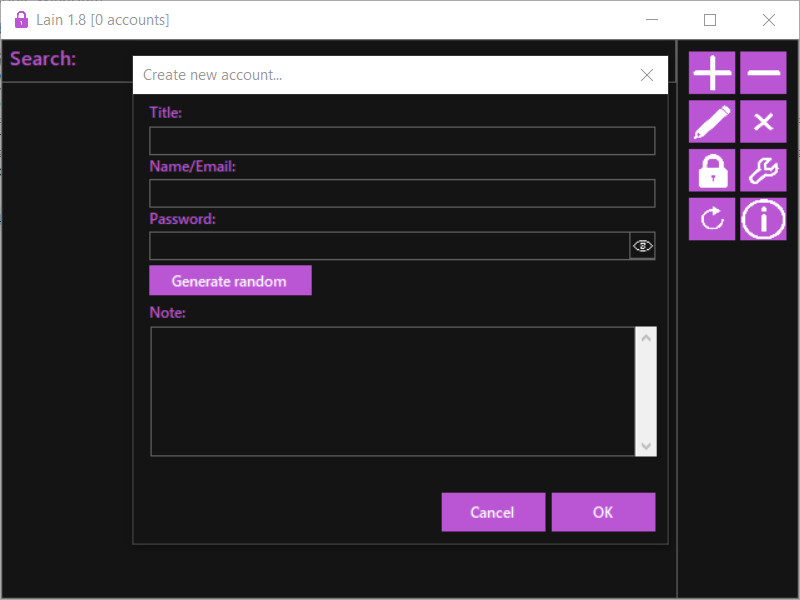Image resolution: width=800 pixels, height=600 pixels.
Task: Click the Note scrollbar down arrow
Action: pyautogui.click(x=646, y=446)
